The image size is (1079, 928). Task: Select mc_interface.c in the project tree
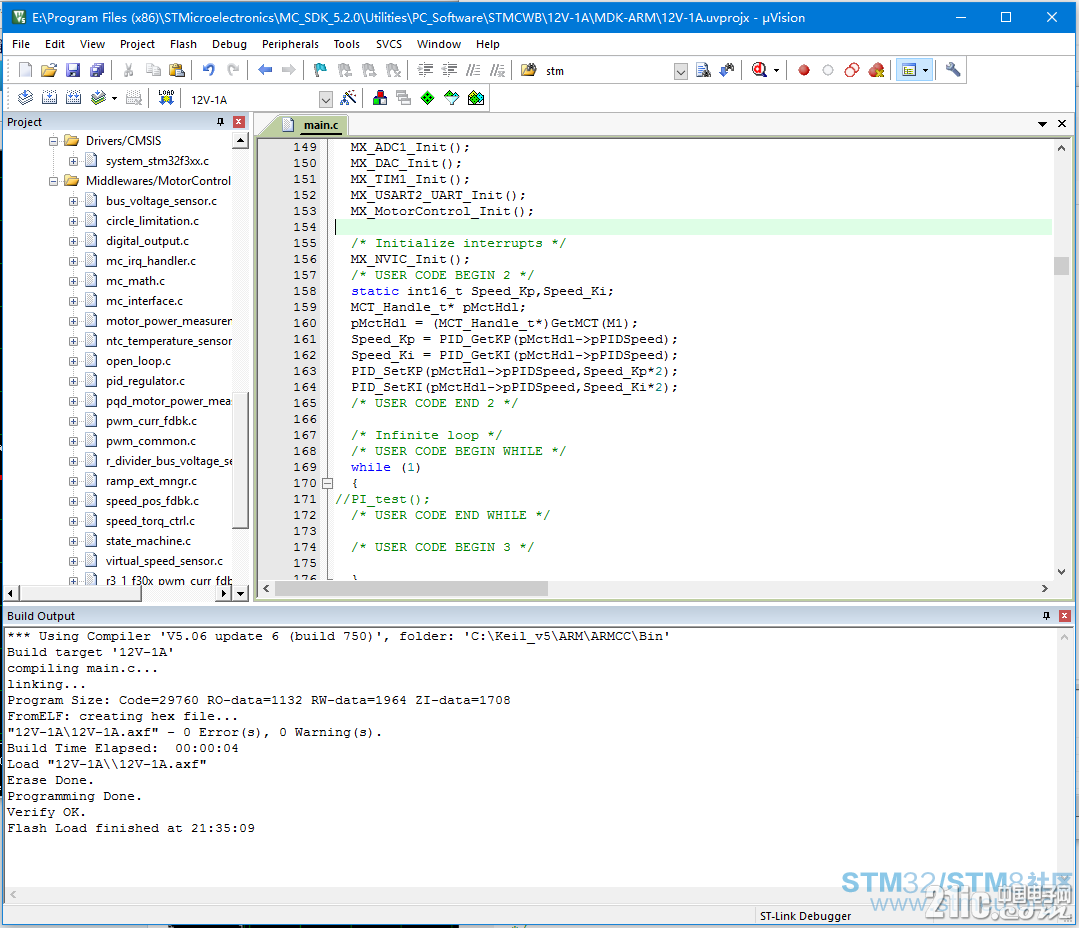click(x=144, y=301)
